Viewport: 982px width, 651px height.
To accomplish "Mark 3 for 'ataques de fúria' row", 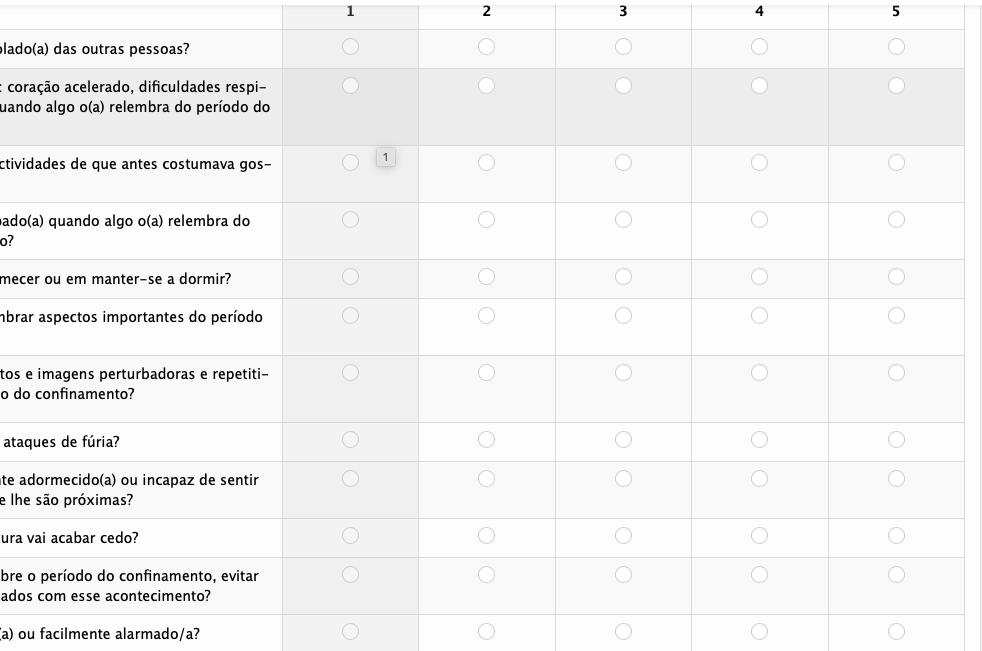I will [x=623, y=439].
